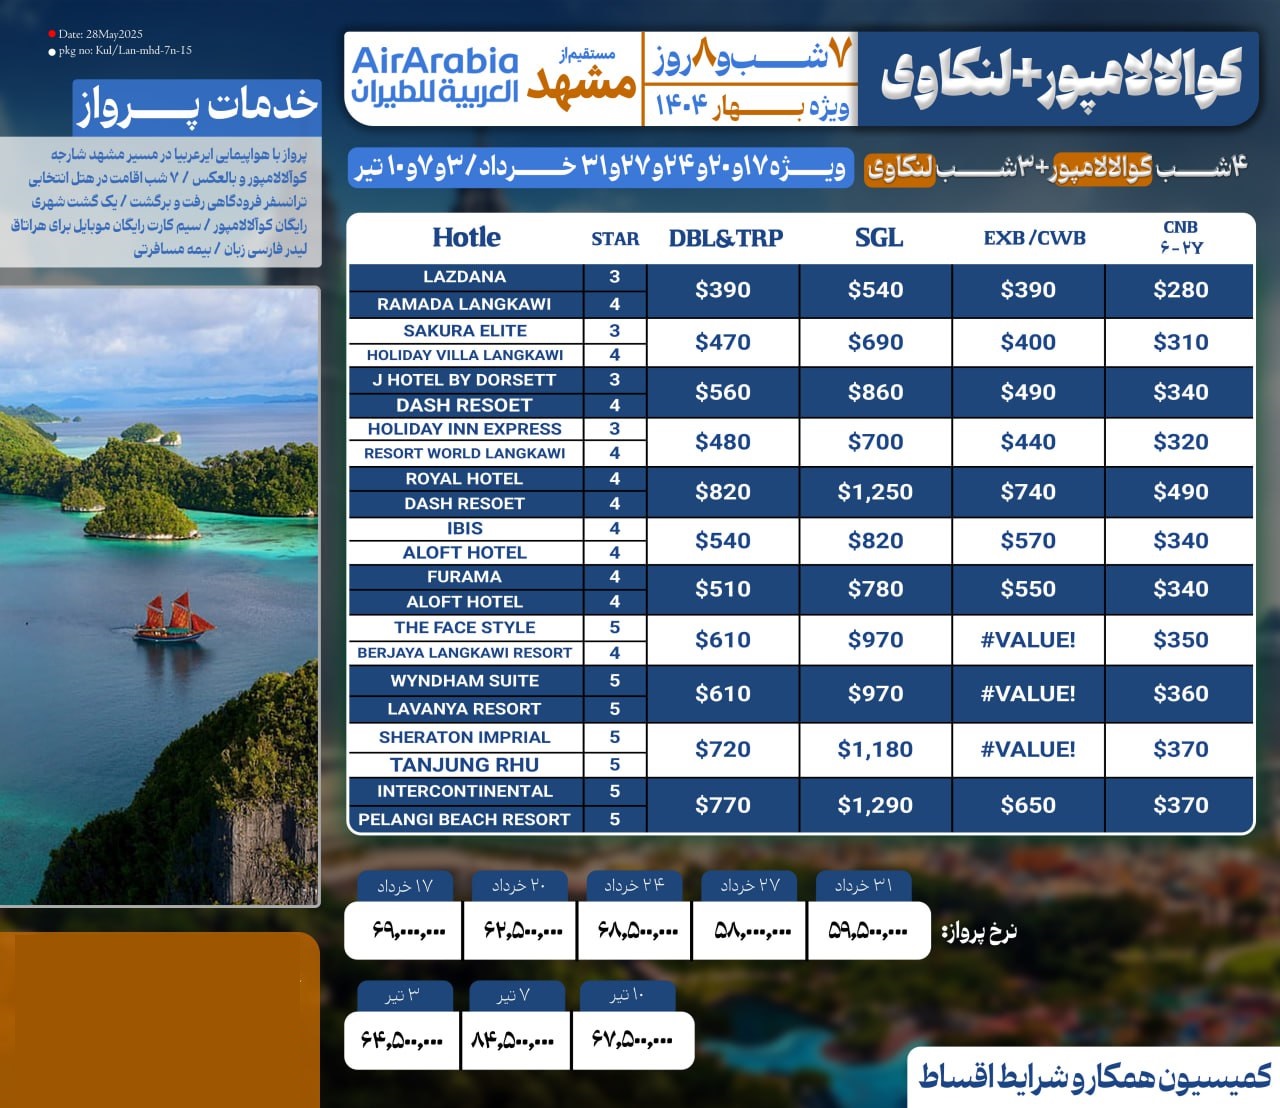Screen dimensions: 1280x1108
Task: Click the 'نرخ پرواز:' label
Action: coord(979,932)
